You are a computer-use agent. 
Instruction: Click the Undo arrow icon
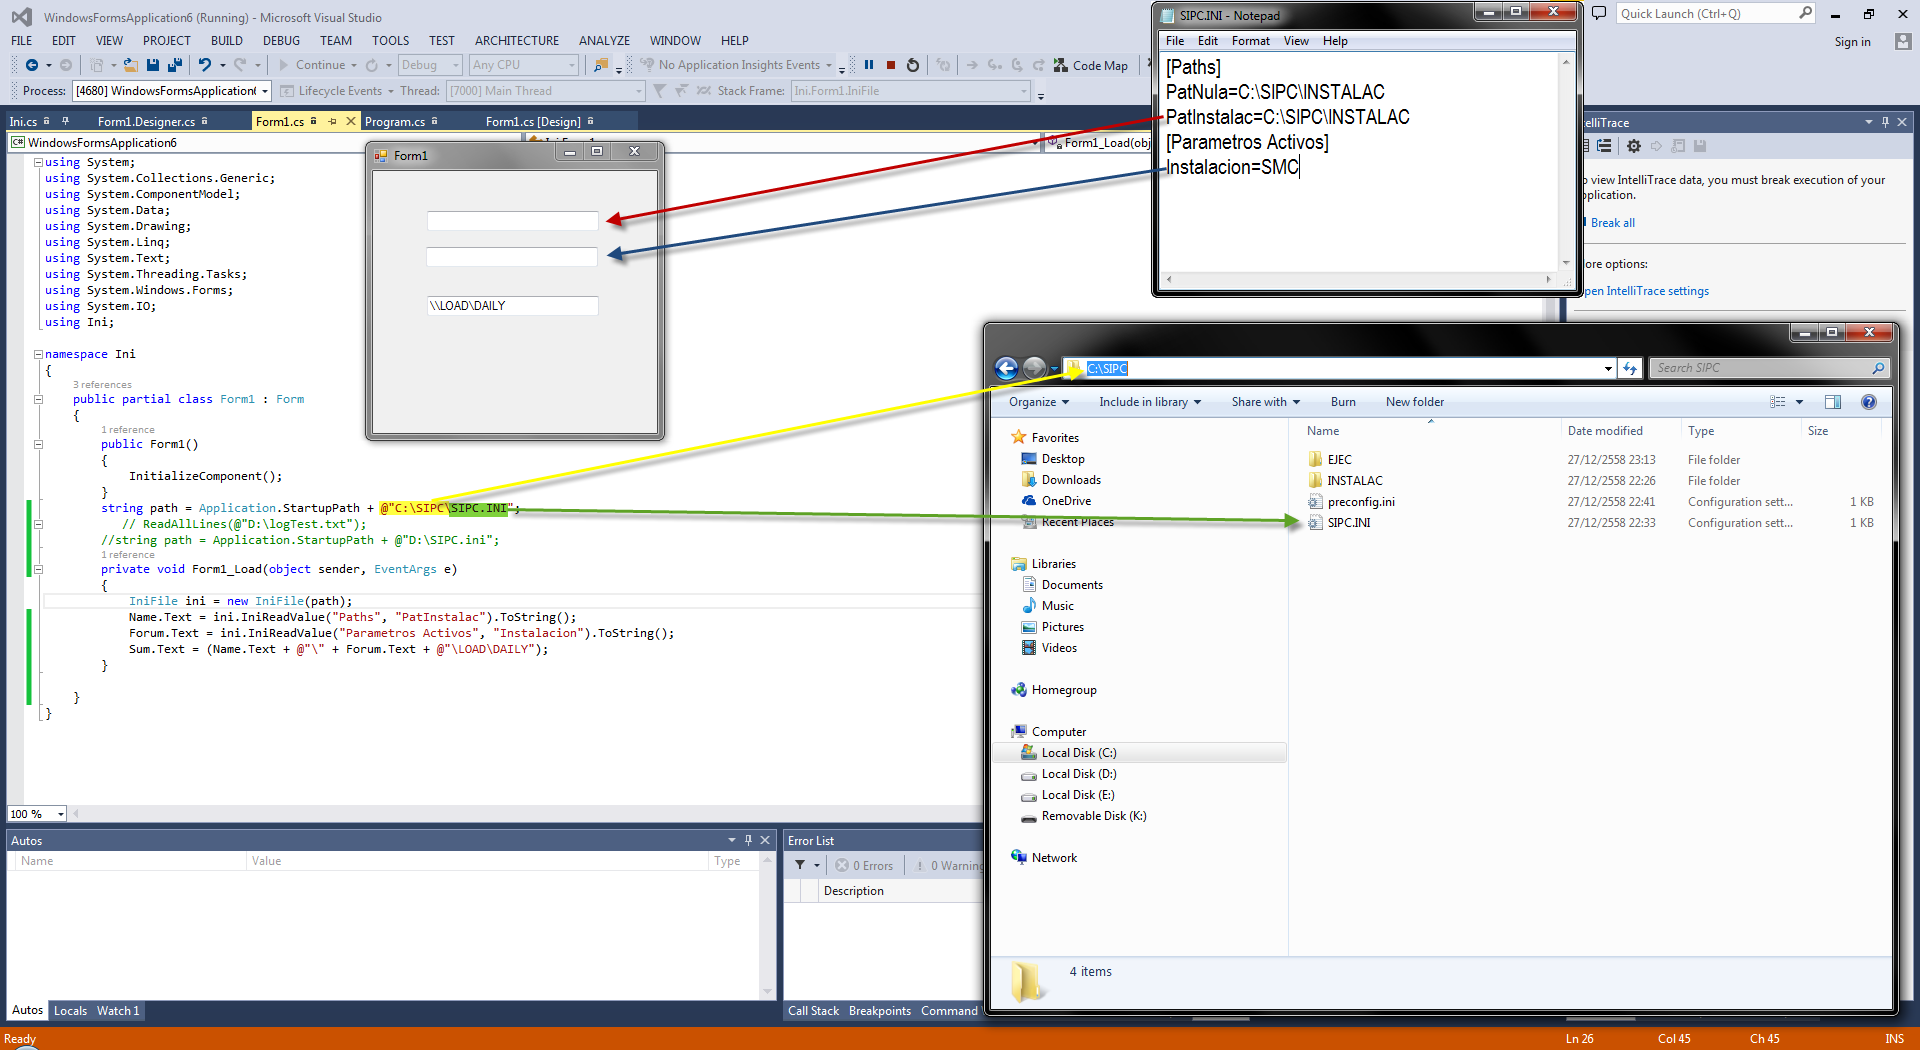[x=204, y=65]
